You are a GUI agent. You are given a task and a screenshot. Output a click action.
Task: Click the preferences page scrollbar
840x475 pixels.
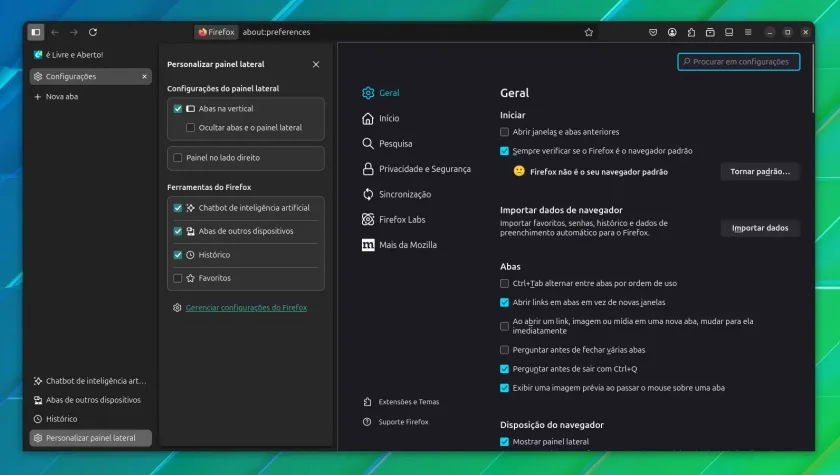click(813, 79)
